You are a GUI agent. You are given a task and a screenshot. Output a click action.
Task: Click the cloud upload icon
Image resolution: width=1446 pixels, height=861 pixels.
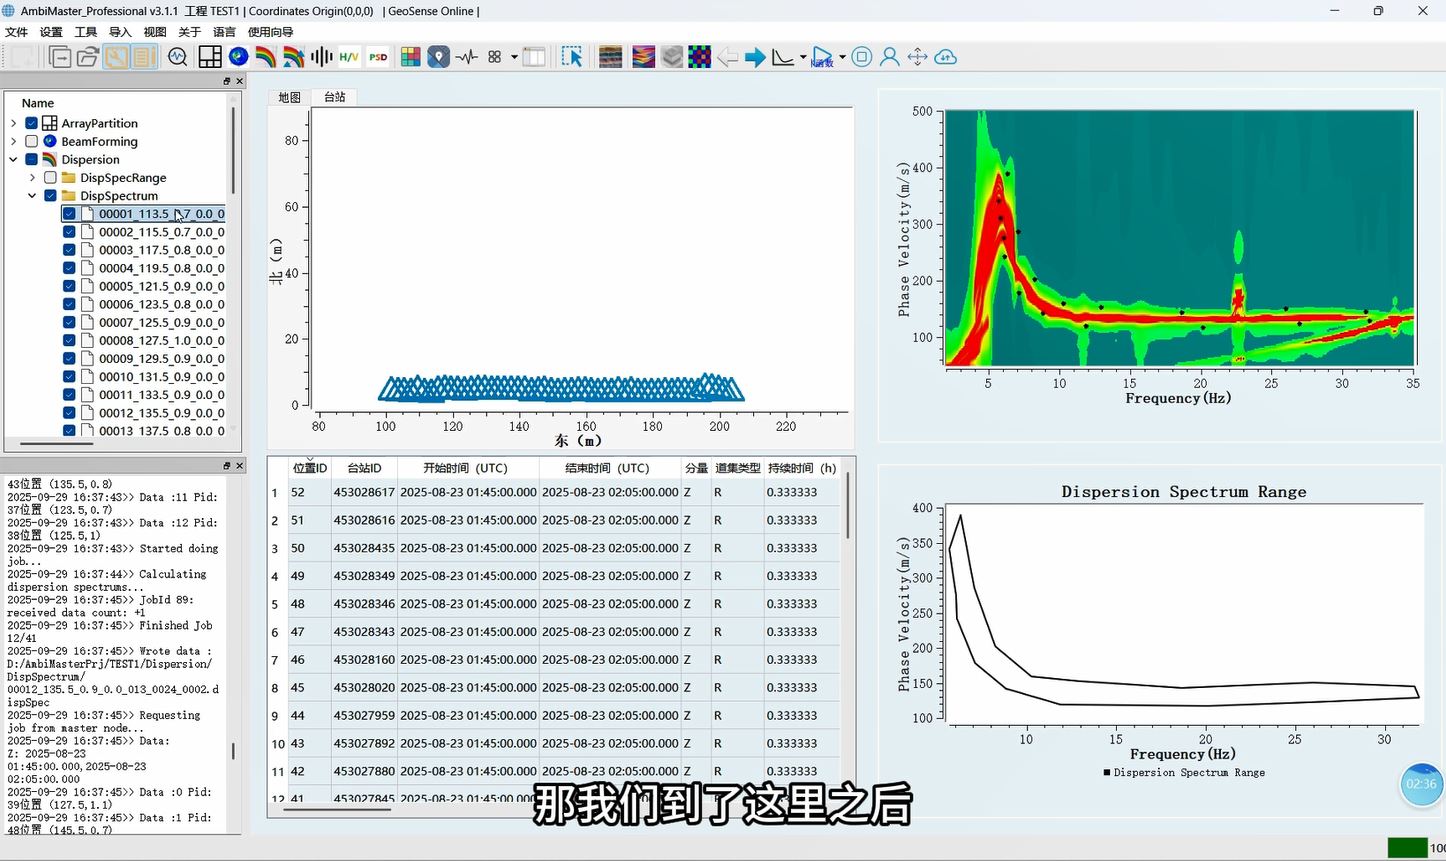(945, 57)
